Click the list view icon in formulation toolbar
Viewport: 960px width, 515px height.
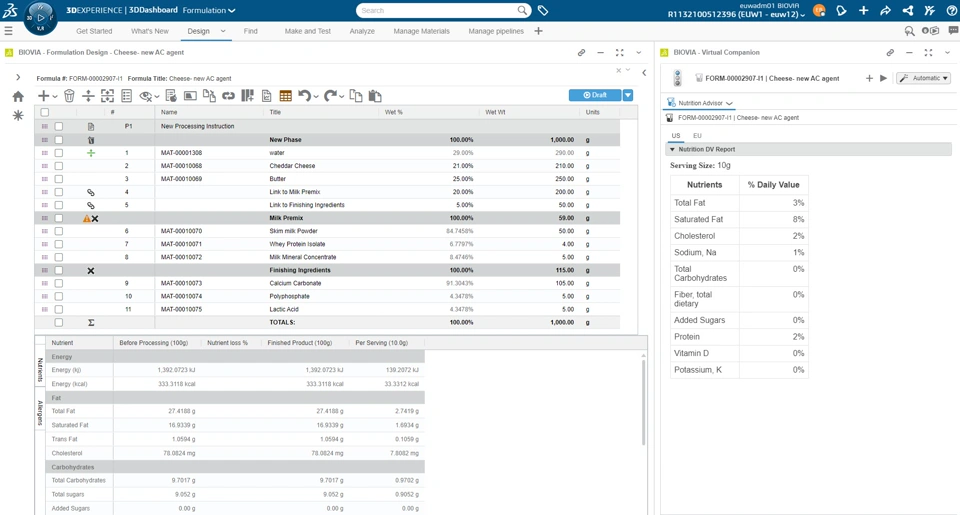tap(127, 96)
